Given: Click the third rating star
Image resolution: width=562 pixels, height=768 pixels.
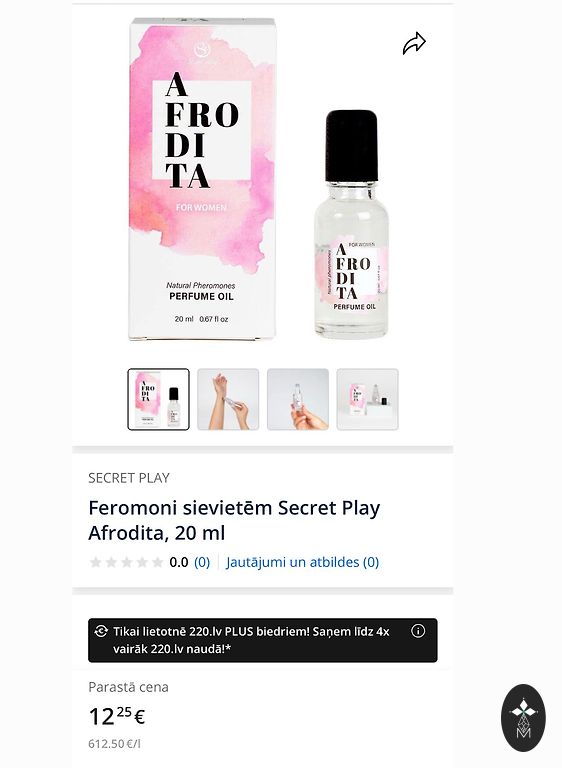Looking at the screenshot, I should pos(127,562).
